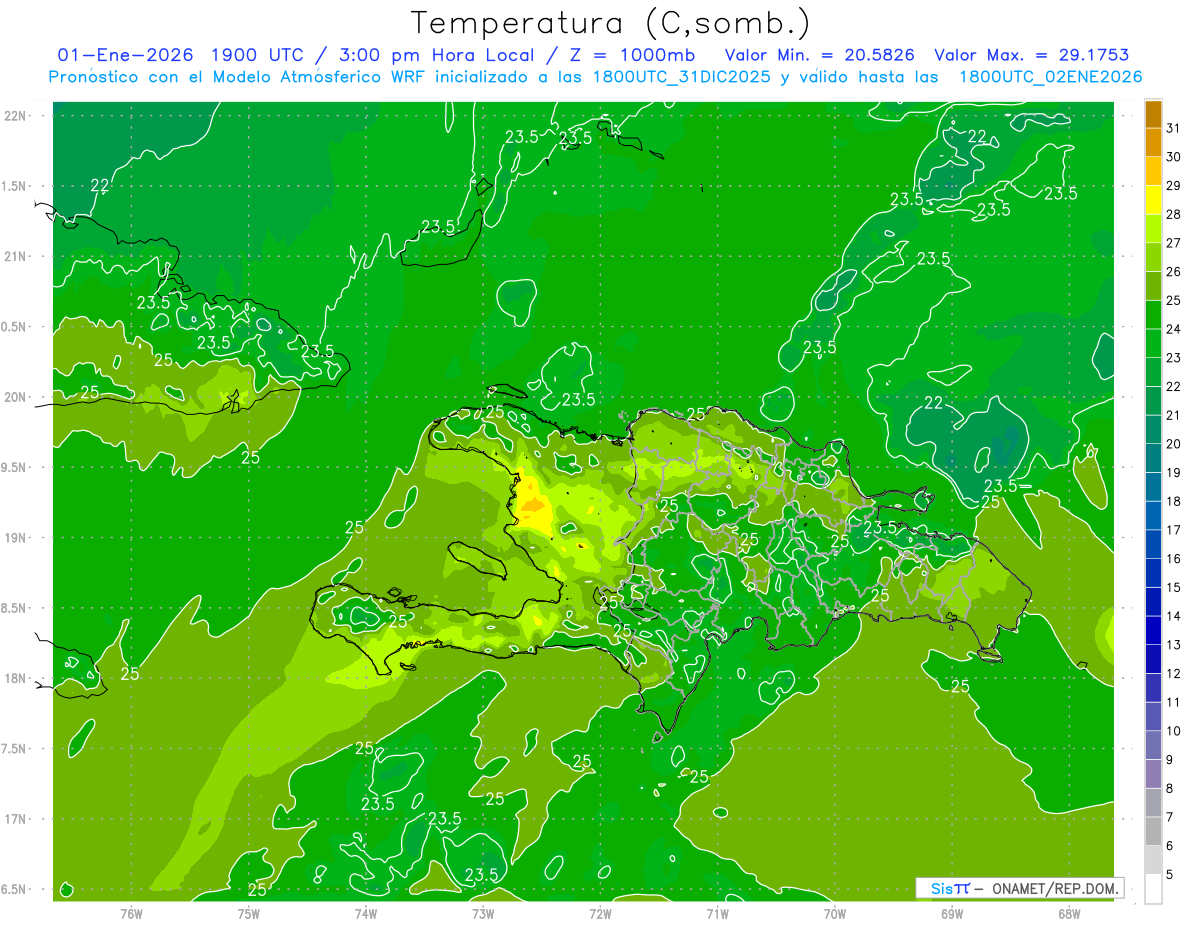Click the '21N' latitude axis label

[x=15, y=257]
